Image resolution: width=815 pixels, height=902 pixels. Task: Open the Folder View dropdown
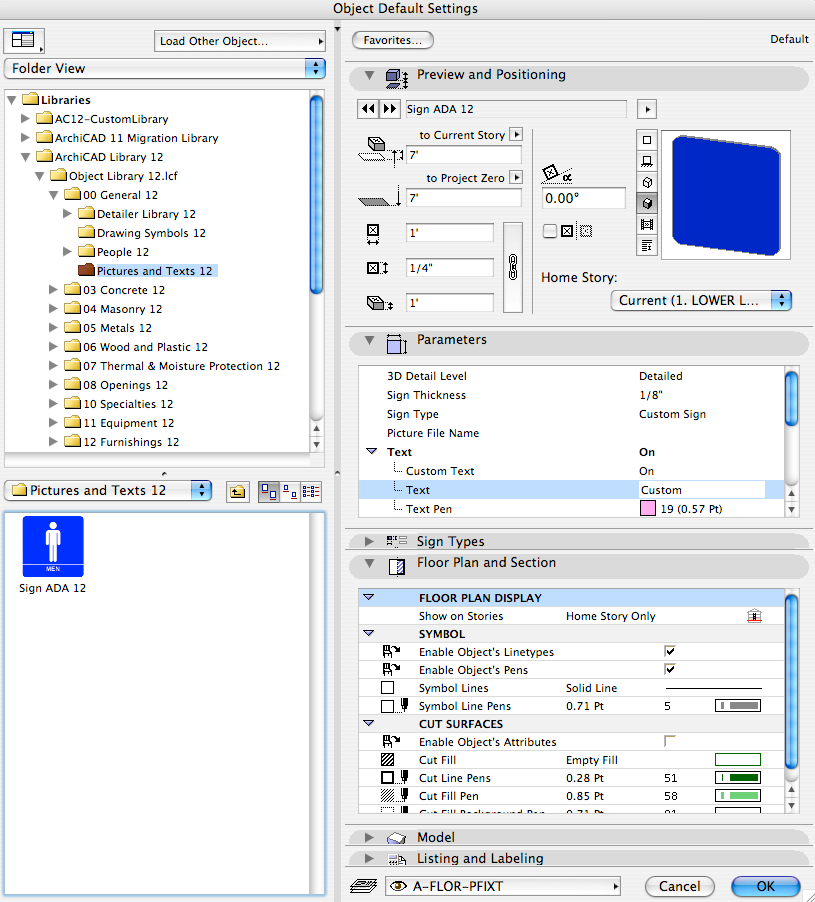click(164, 68)
